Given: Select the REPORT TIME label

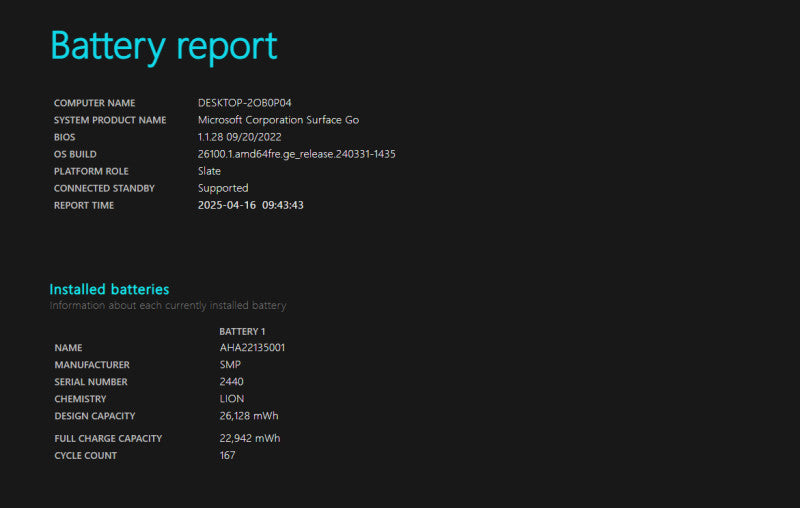Looking at the screenshot, I should (84, 206).
